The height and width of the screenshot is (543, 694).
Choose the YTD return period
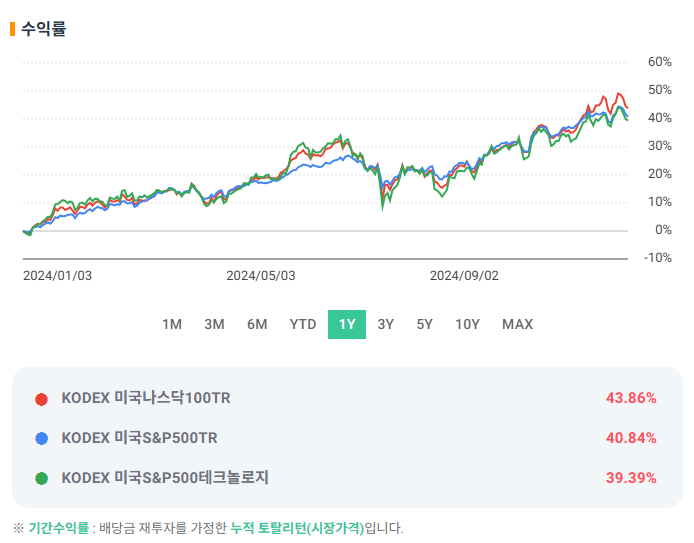tap(303, 324)
